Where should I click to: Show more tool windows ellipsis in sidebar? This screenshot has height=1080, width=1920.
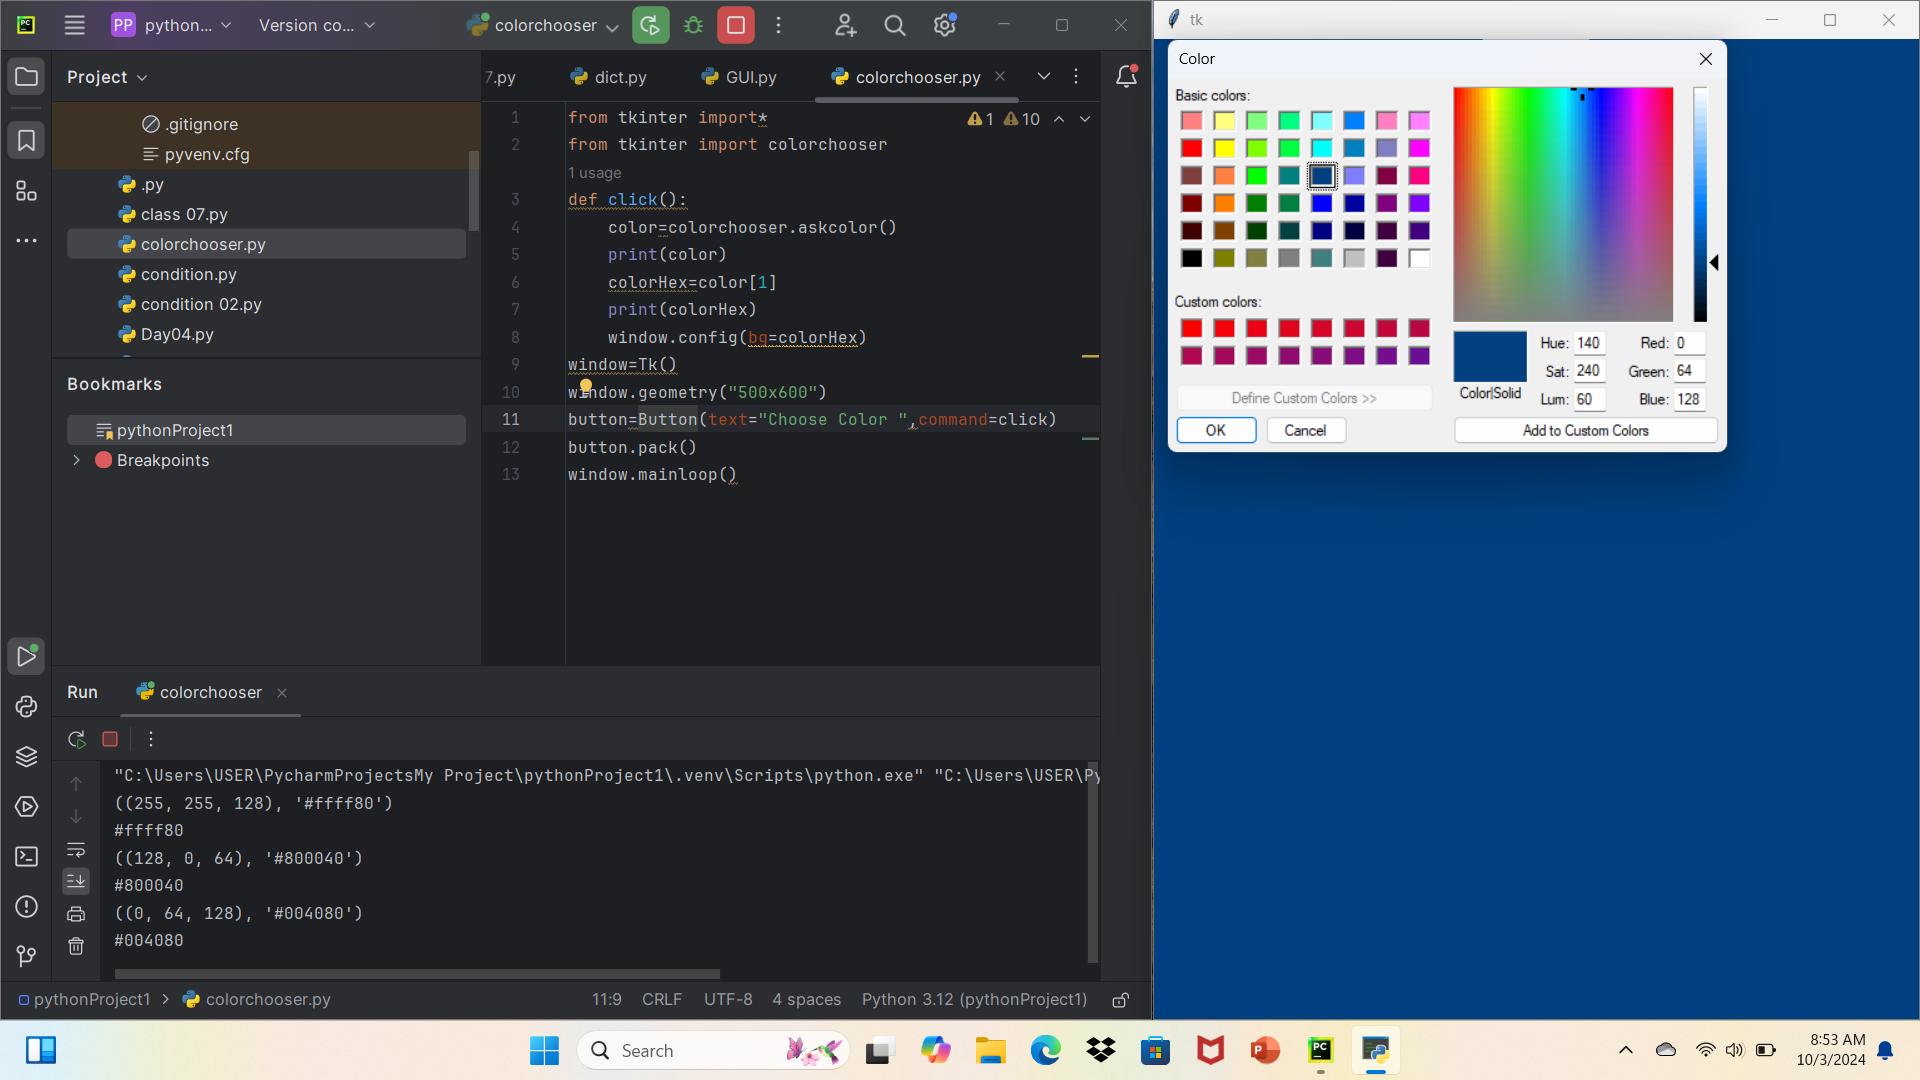coord(27,241)
